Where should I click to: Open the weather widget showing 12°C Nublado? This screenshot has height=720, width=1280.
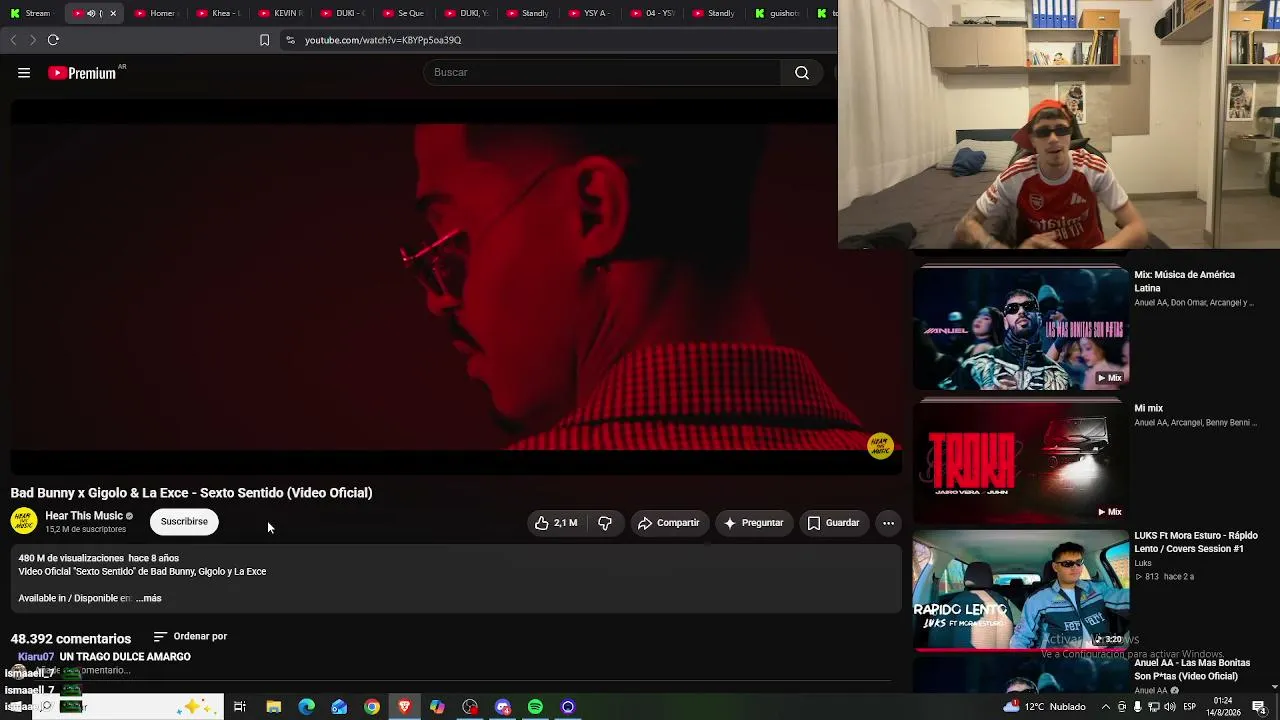[x=1043, y=707]
